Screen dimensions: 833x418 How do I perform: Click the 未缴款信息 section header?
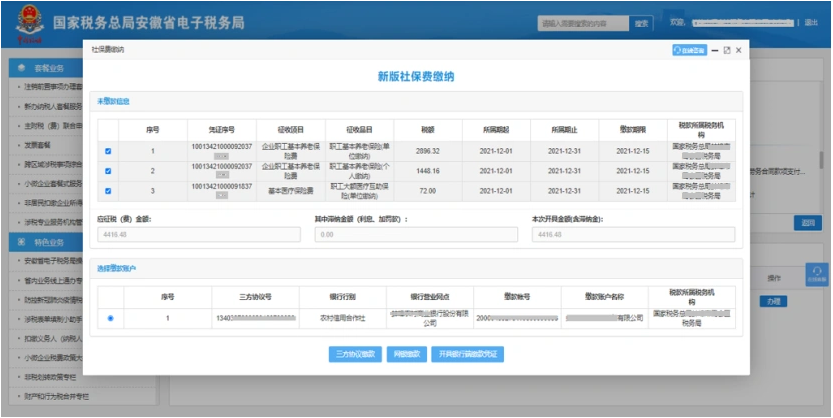(x=113, y=101)
